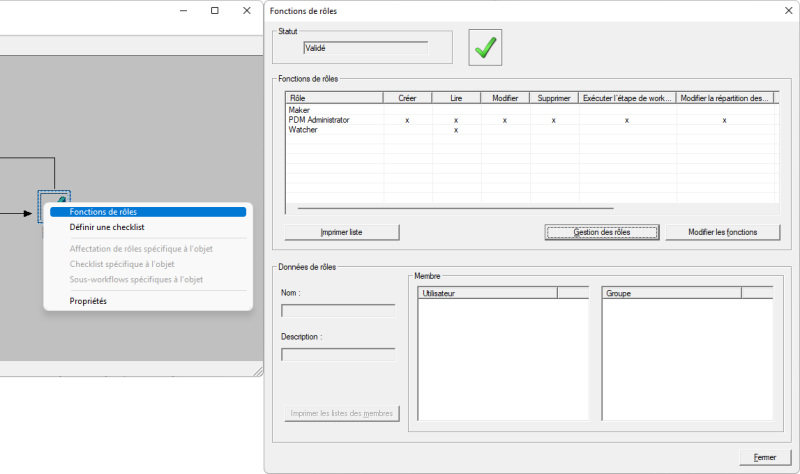Click the Lire column header
Image resolution: width=800 pixels, height=474 pixels.
click(x=456, y=98)
